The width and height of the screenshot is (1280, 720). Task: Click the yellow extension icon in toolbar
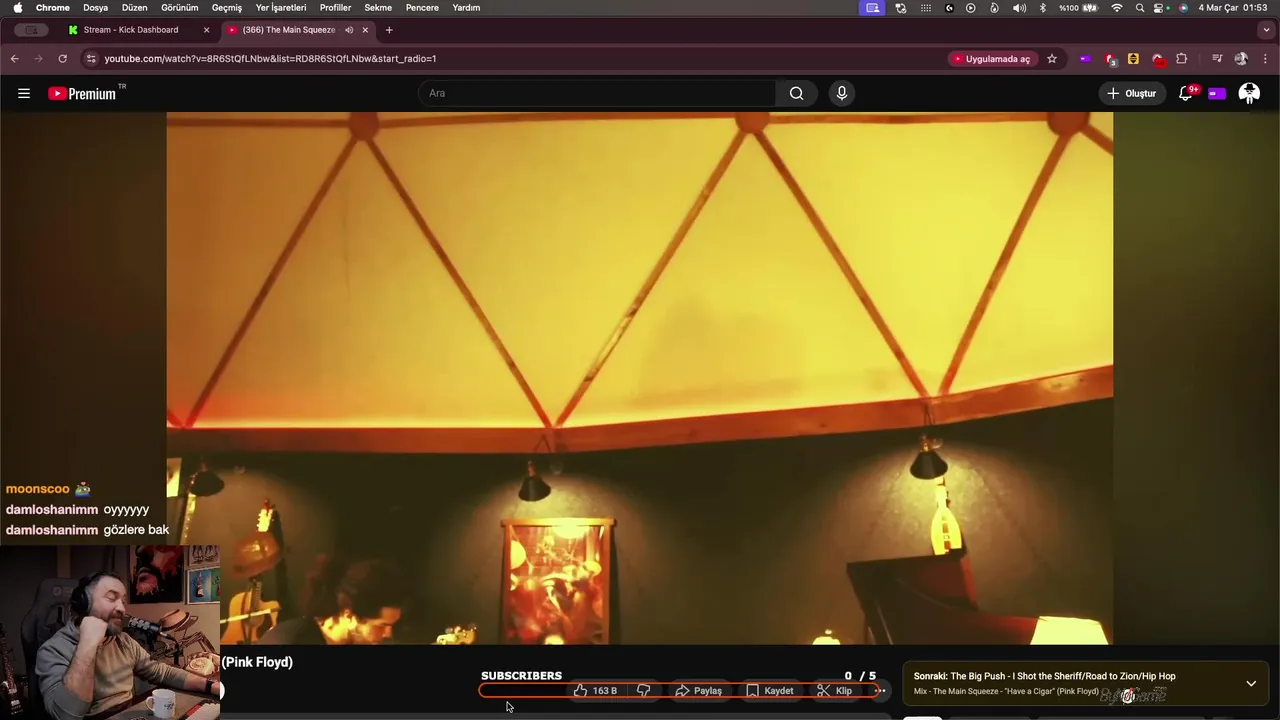(1133, 59)
